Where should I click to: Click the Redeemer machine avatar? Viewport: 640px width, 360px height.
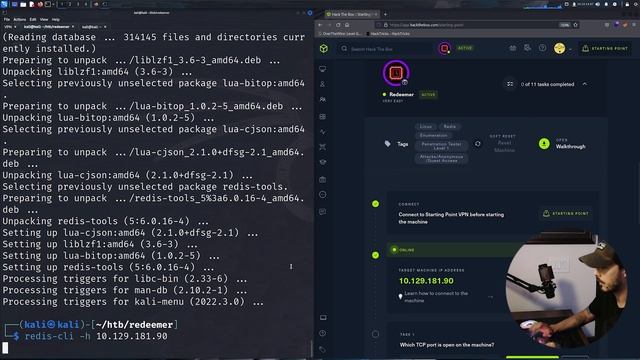pyautogui.click(x=396, y=73)
